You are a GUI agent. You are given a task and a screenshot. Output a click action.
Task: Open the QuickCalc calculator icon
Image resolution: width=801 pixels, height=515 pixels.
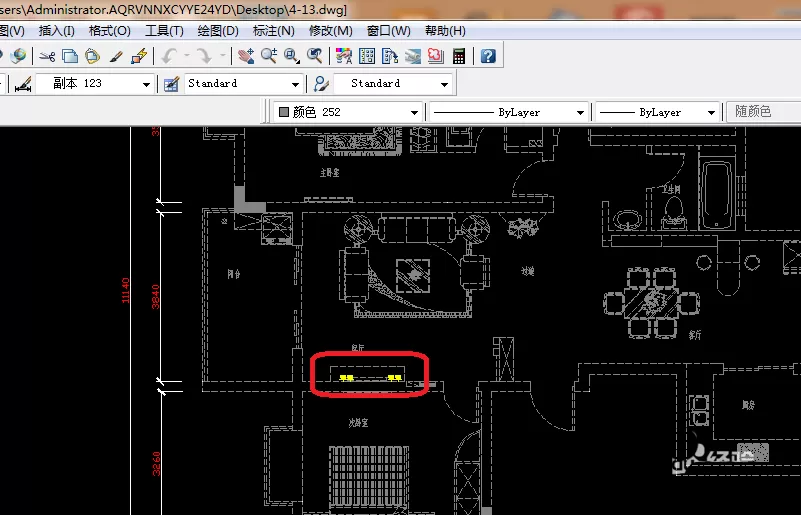(x=459, y=56)
